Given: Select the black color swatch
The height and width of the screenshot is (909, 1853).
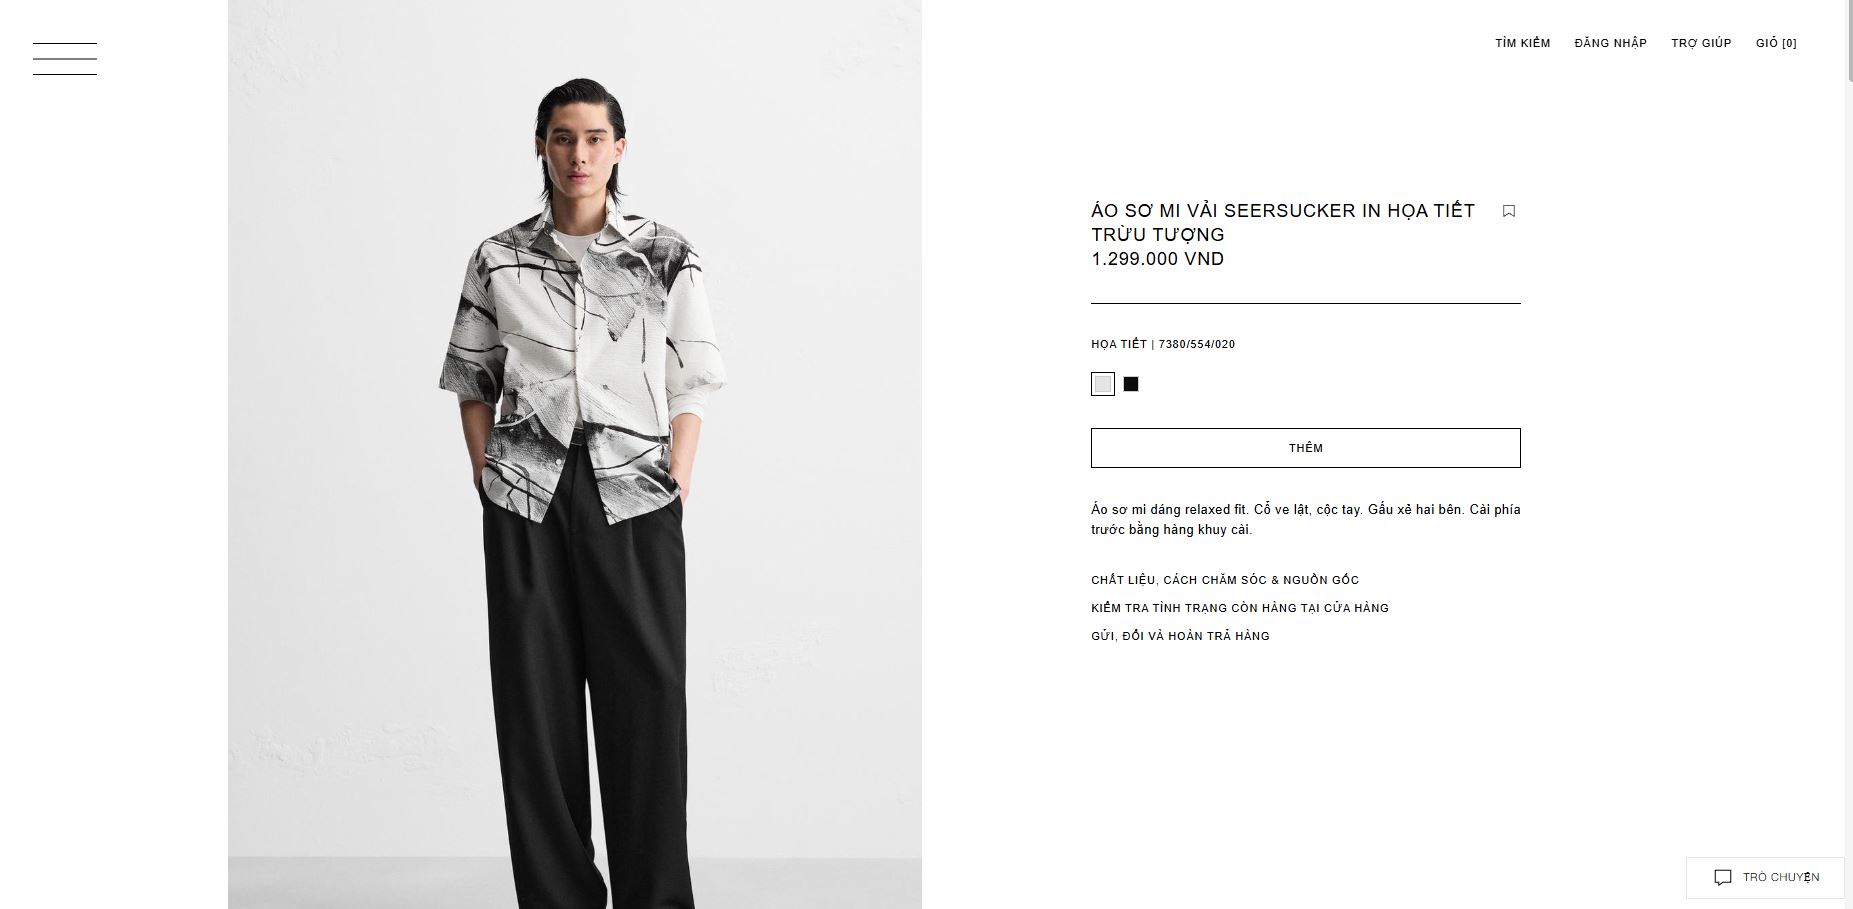Looking at the screenshot, I should point(1131,384).
